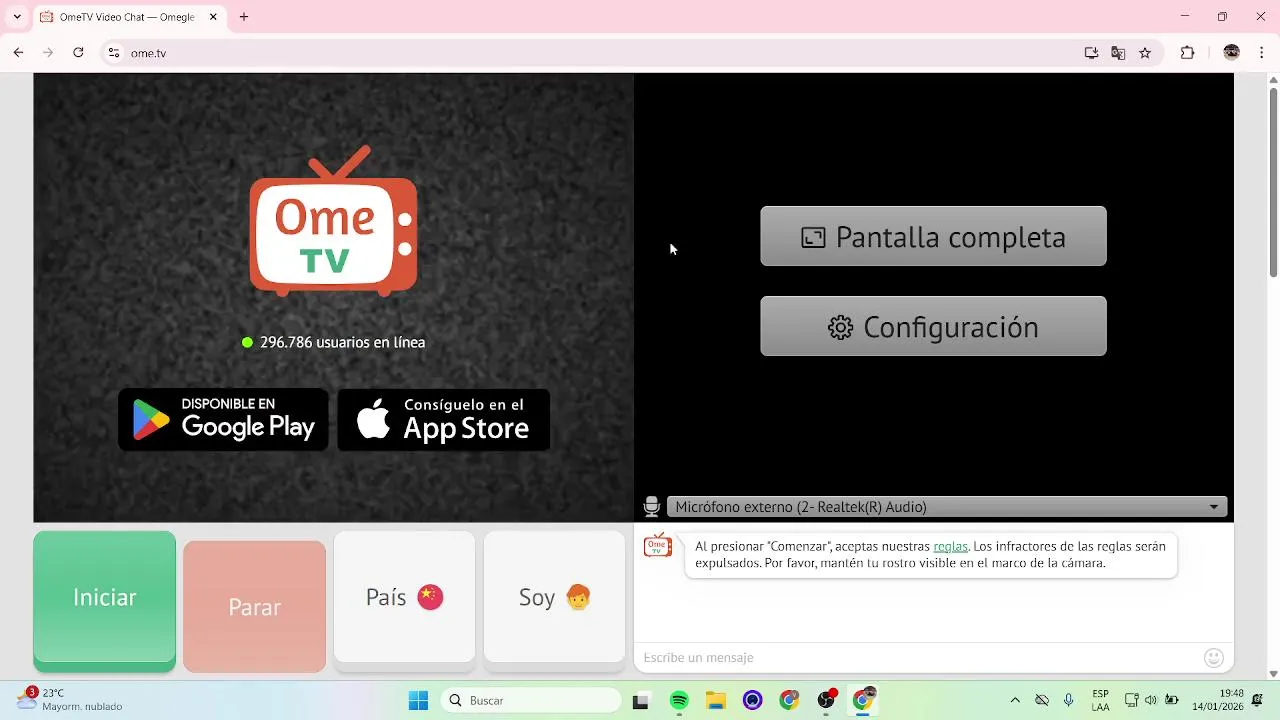
Task: Click the Pantalla completa button
Action: click(933, 237)
